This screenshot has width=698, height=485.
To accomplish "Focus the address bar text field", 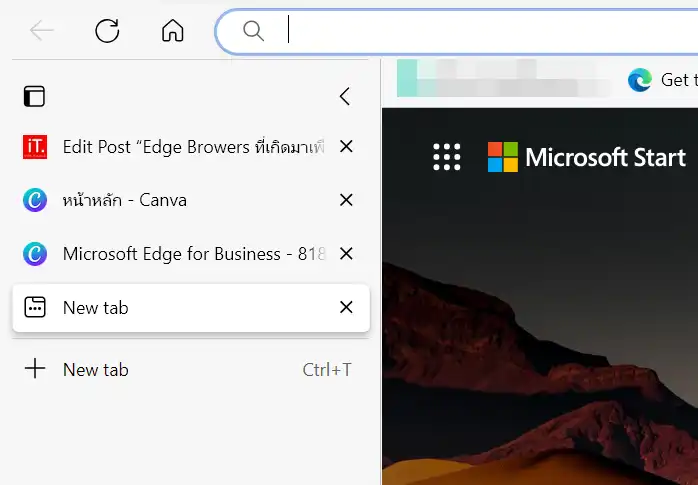I will 480,32.
